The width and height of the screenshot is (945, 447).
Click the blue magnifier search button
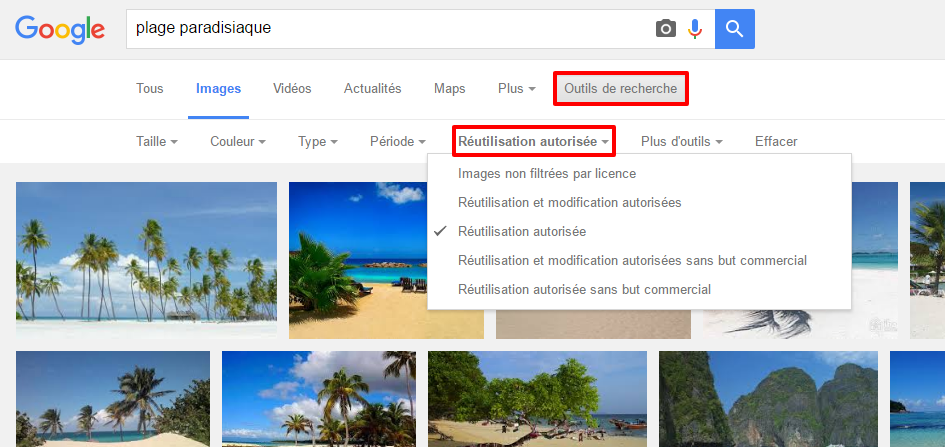point(735,28)
